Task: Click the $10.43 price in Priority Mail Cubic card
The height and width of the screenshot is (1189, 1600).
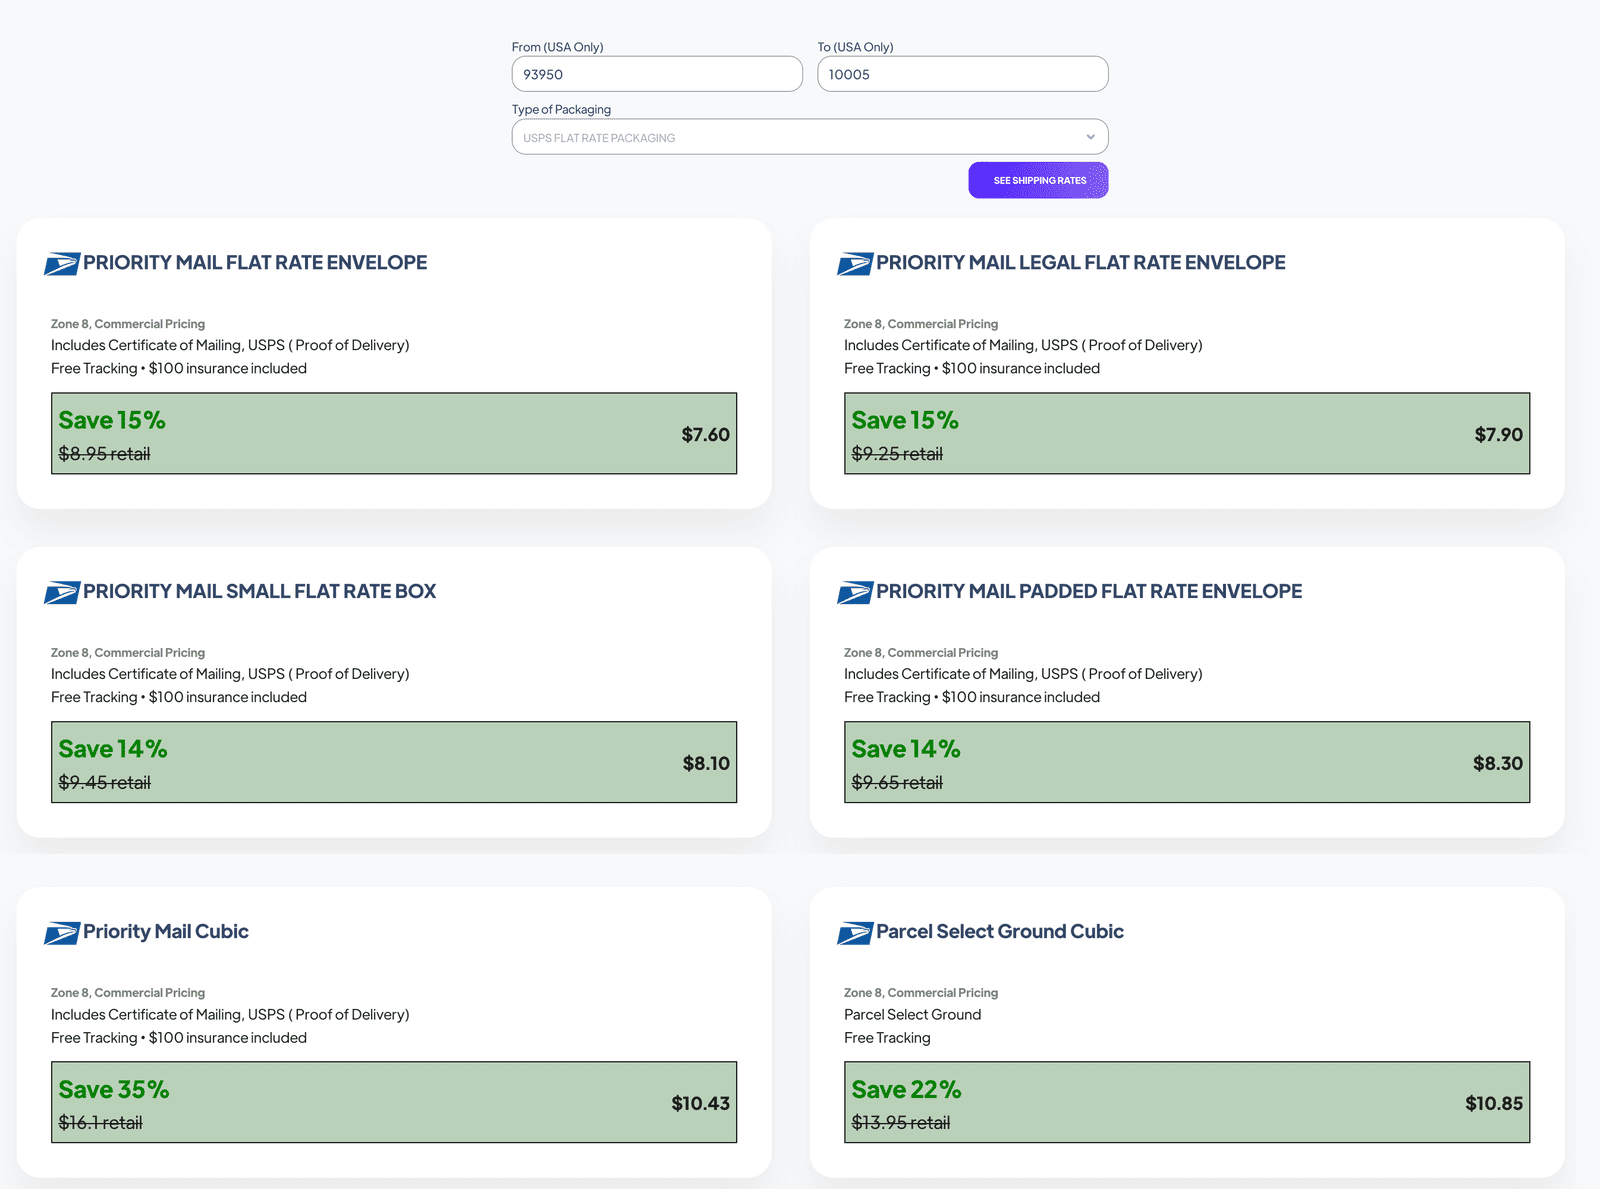Action: (x=701, y=1103)
